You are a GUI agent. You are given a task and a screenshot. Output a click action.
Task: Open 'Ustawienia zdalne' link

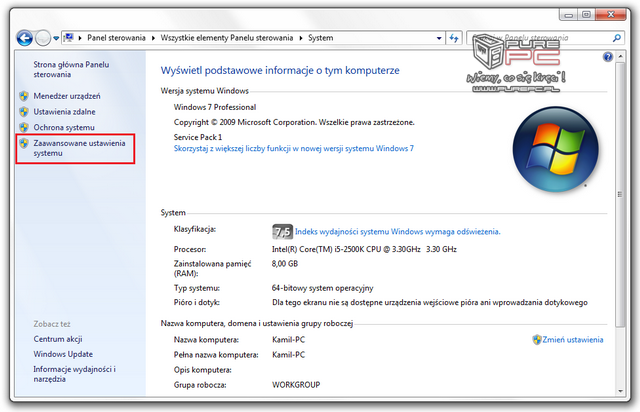coord(64,111)
